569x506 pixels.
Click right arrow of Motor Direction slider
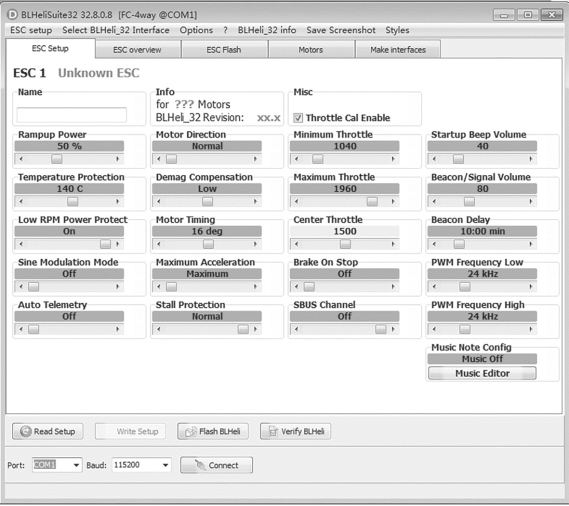tap(255, 159)
